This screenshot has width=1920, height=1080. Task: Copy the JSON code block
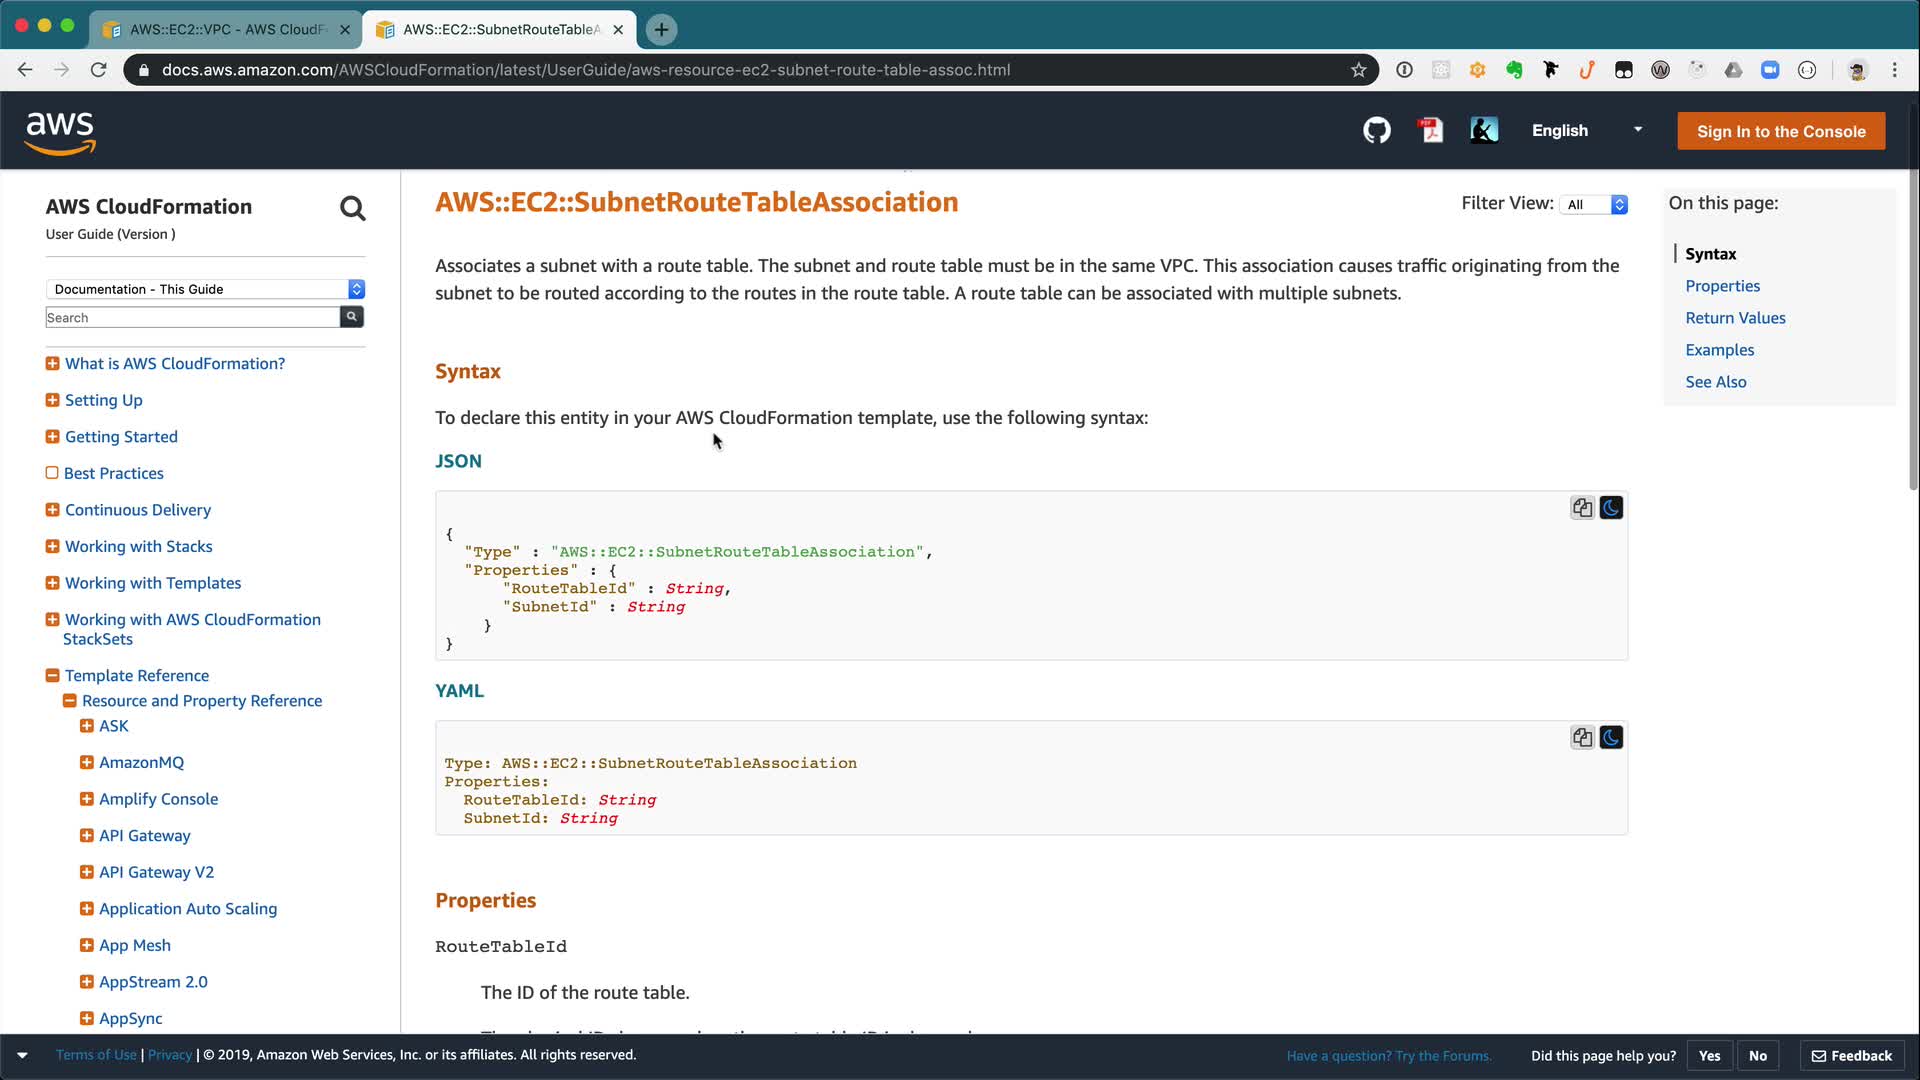pos(1582,508)
